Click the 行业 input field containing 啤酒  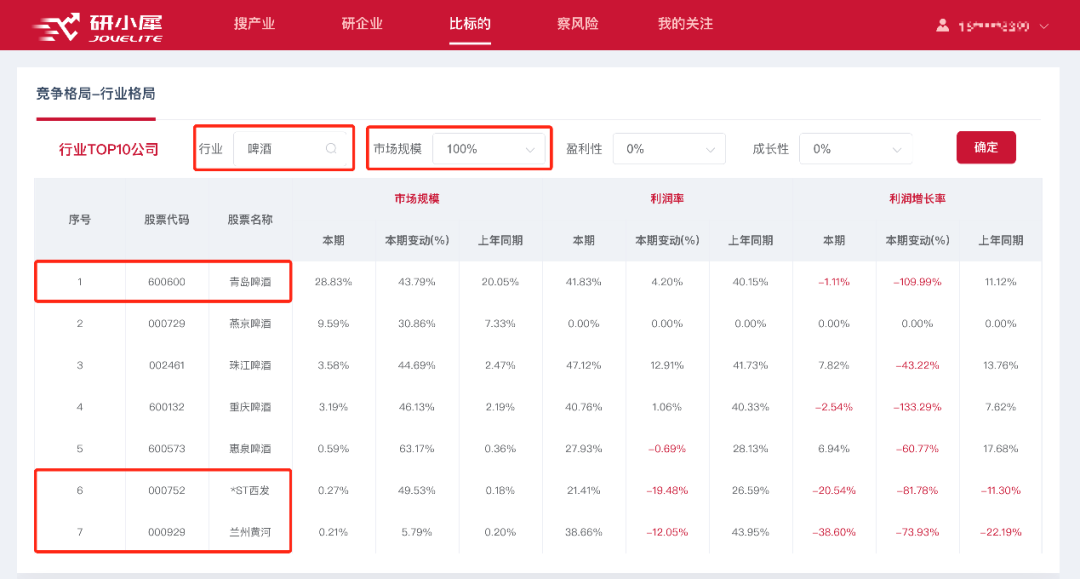[x=289, y=149]
